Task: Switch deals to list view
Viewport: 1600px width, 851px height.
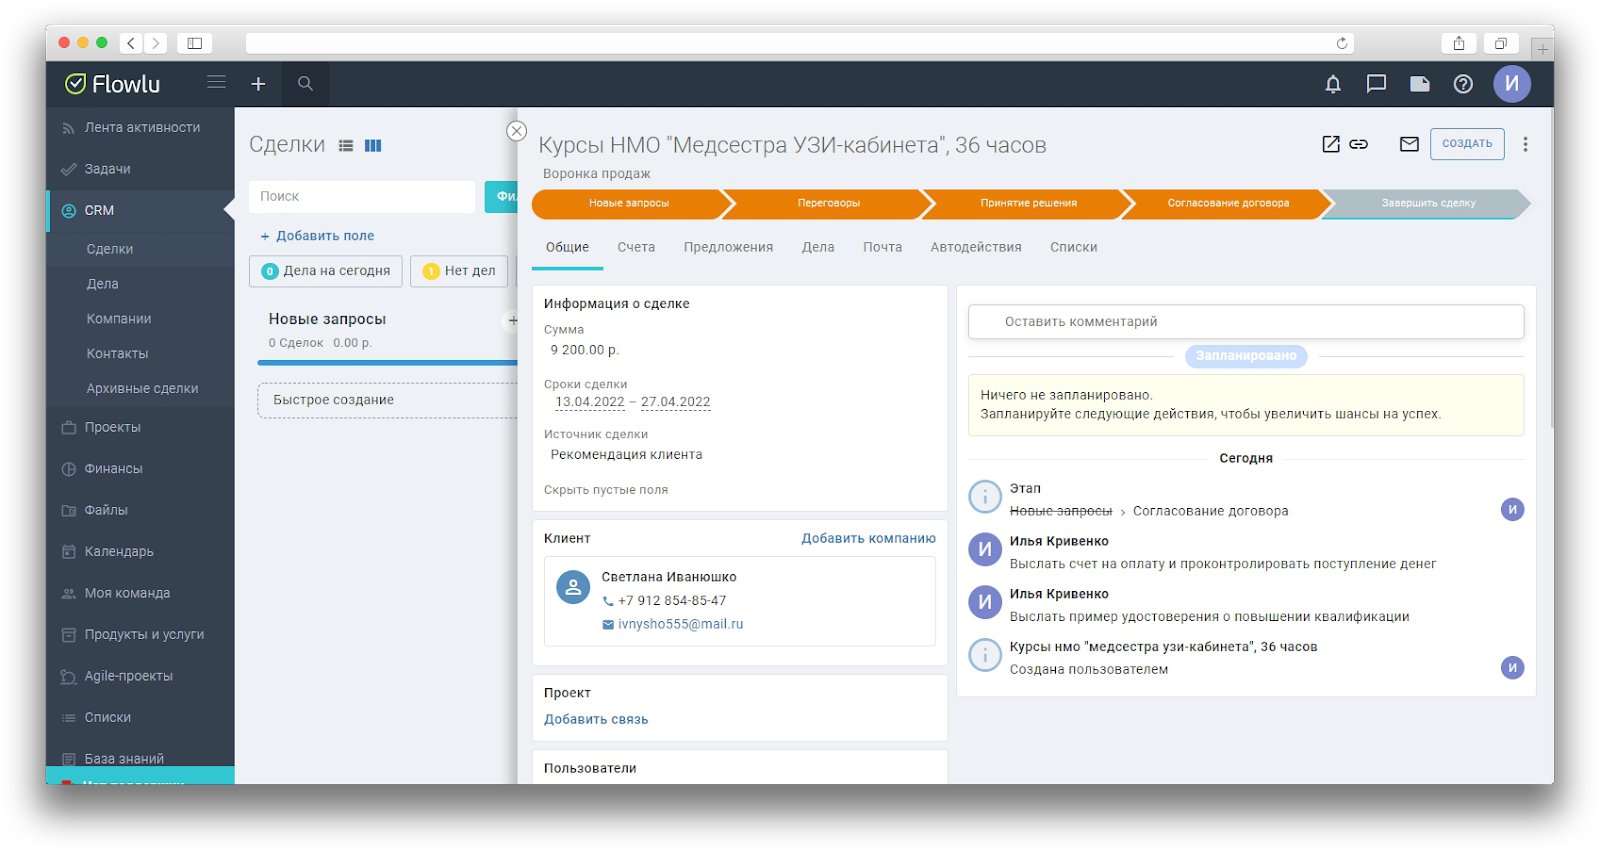Action: tap(346, 145)
